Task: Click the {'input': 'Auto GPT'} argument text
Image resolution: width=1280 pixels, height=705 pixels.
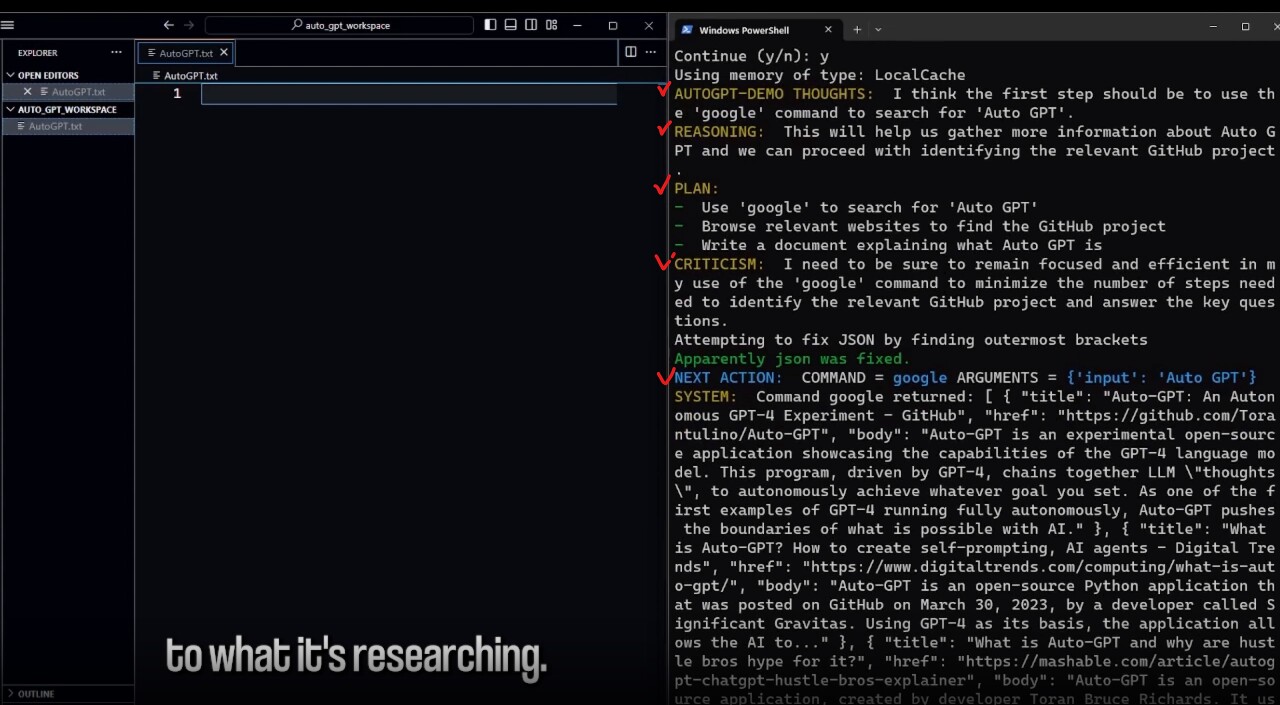Action: pos(1161,378)
